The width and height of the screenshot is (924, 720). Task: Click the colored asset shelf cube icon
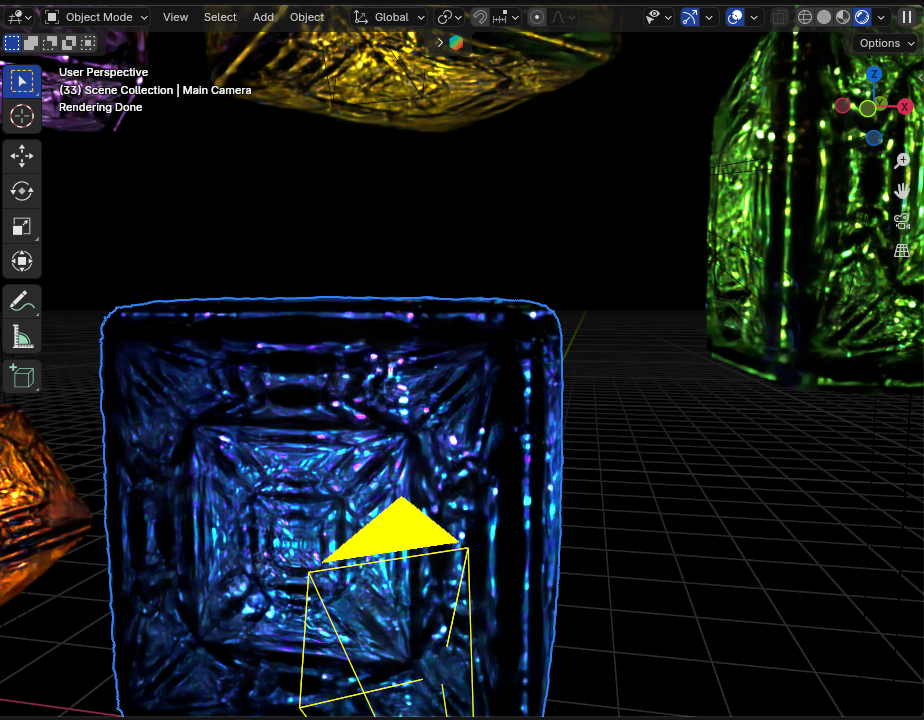point(456,42)
